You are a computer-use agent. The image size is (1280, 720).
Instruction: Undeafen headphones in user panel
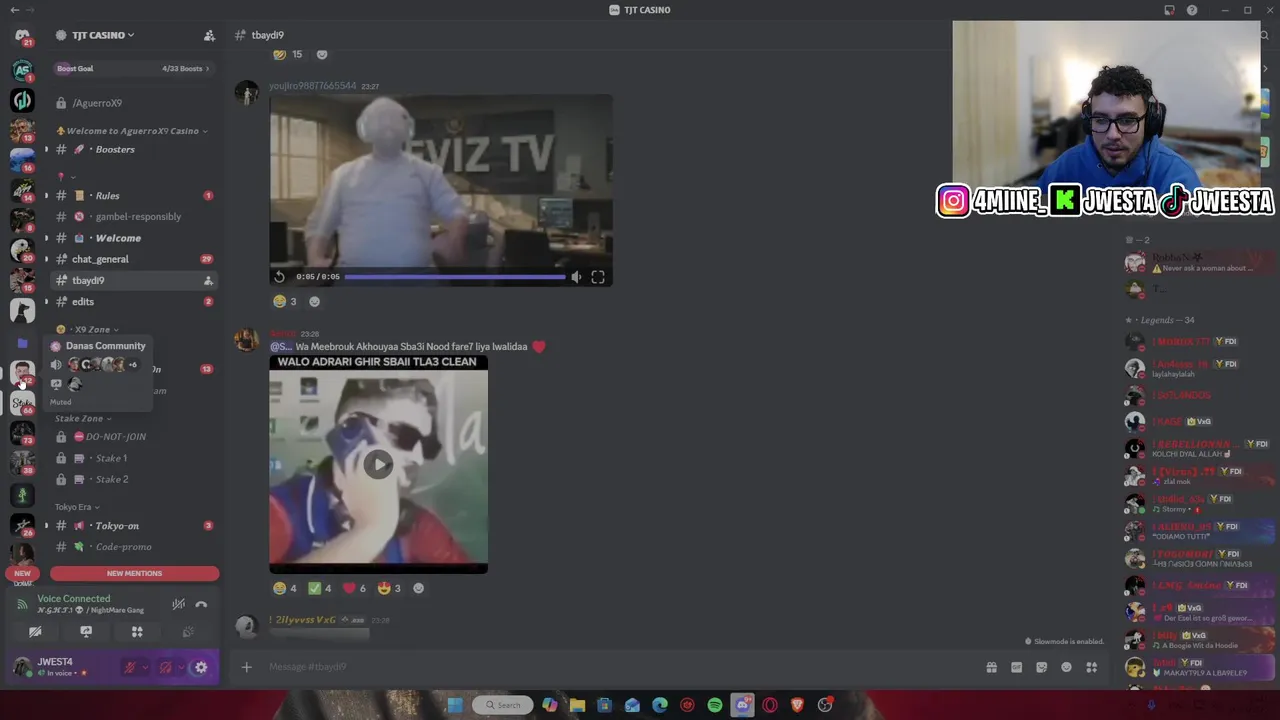point(165,667)
